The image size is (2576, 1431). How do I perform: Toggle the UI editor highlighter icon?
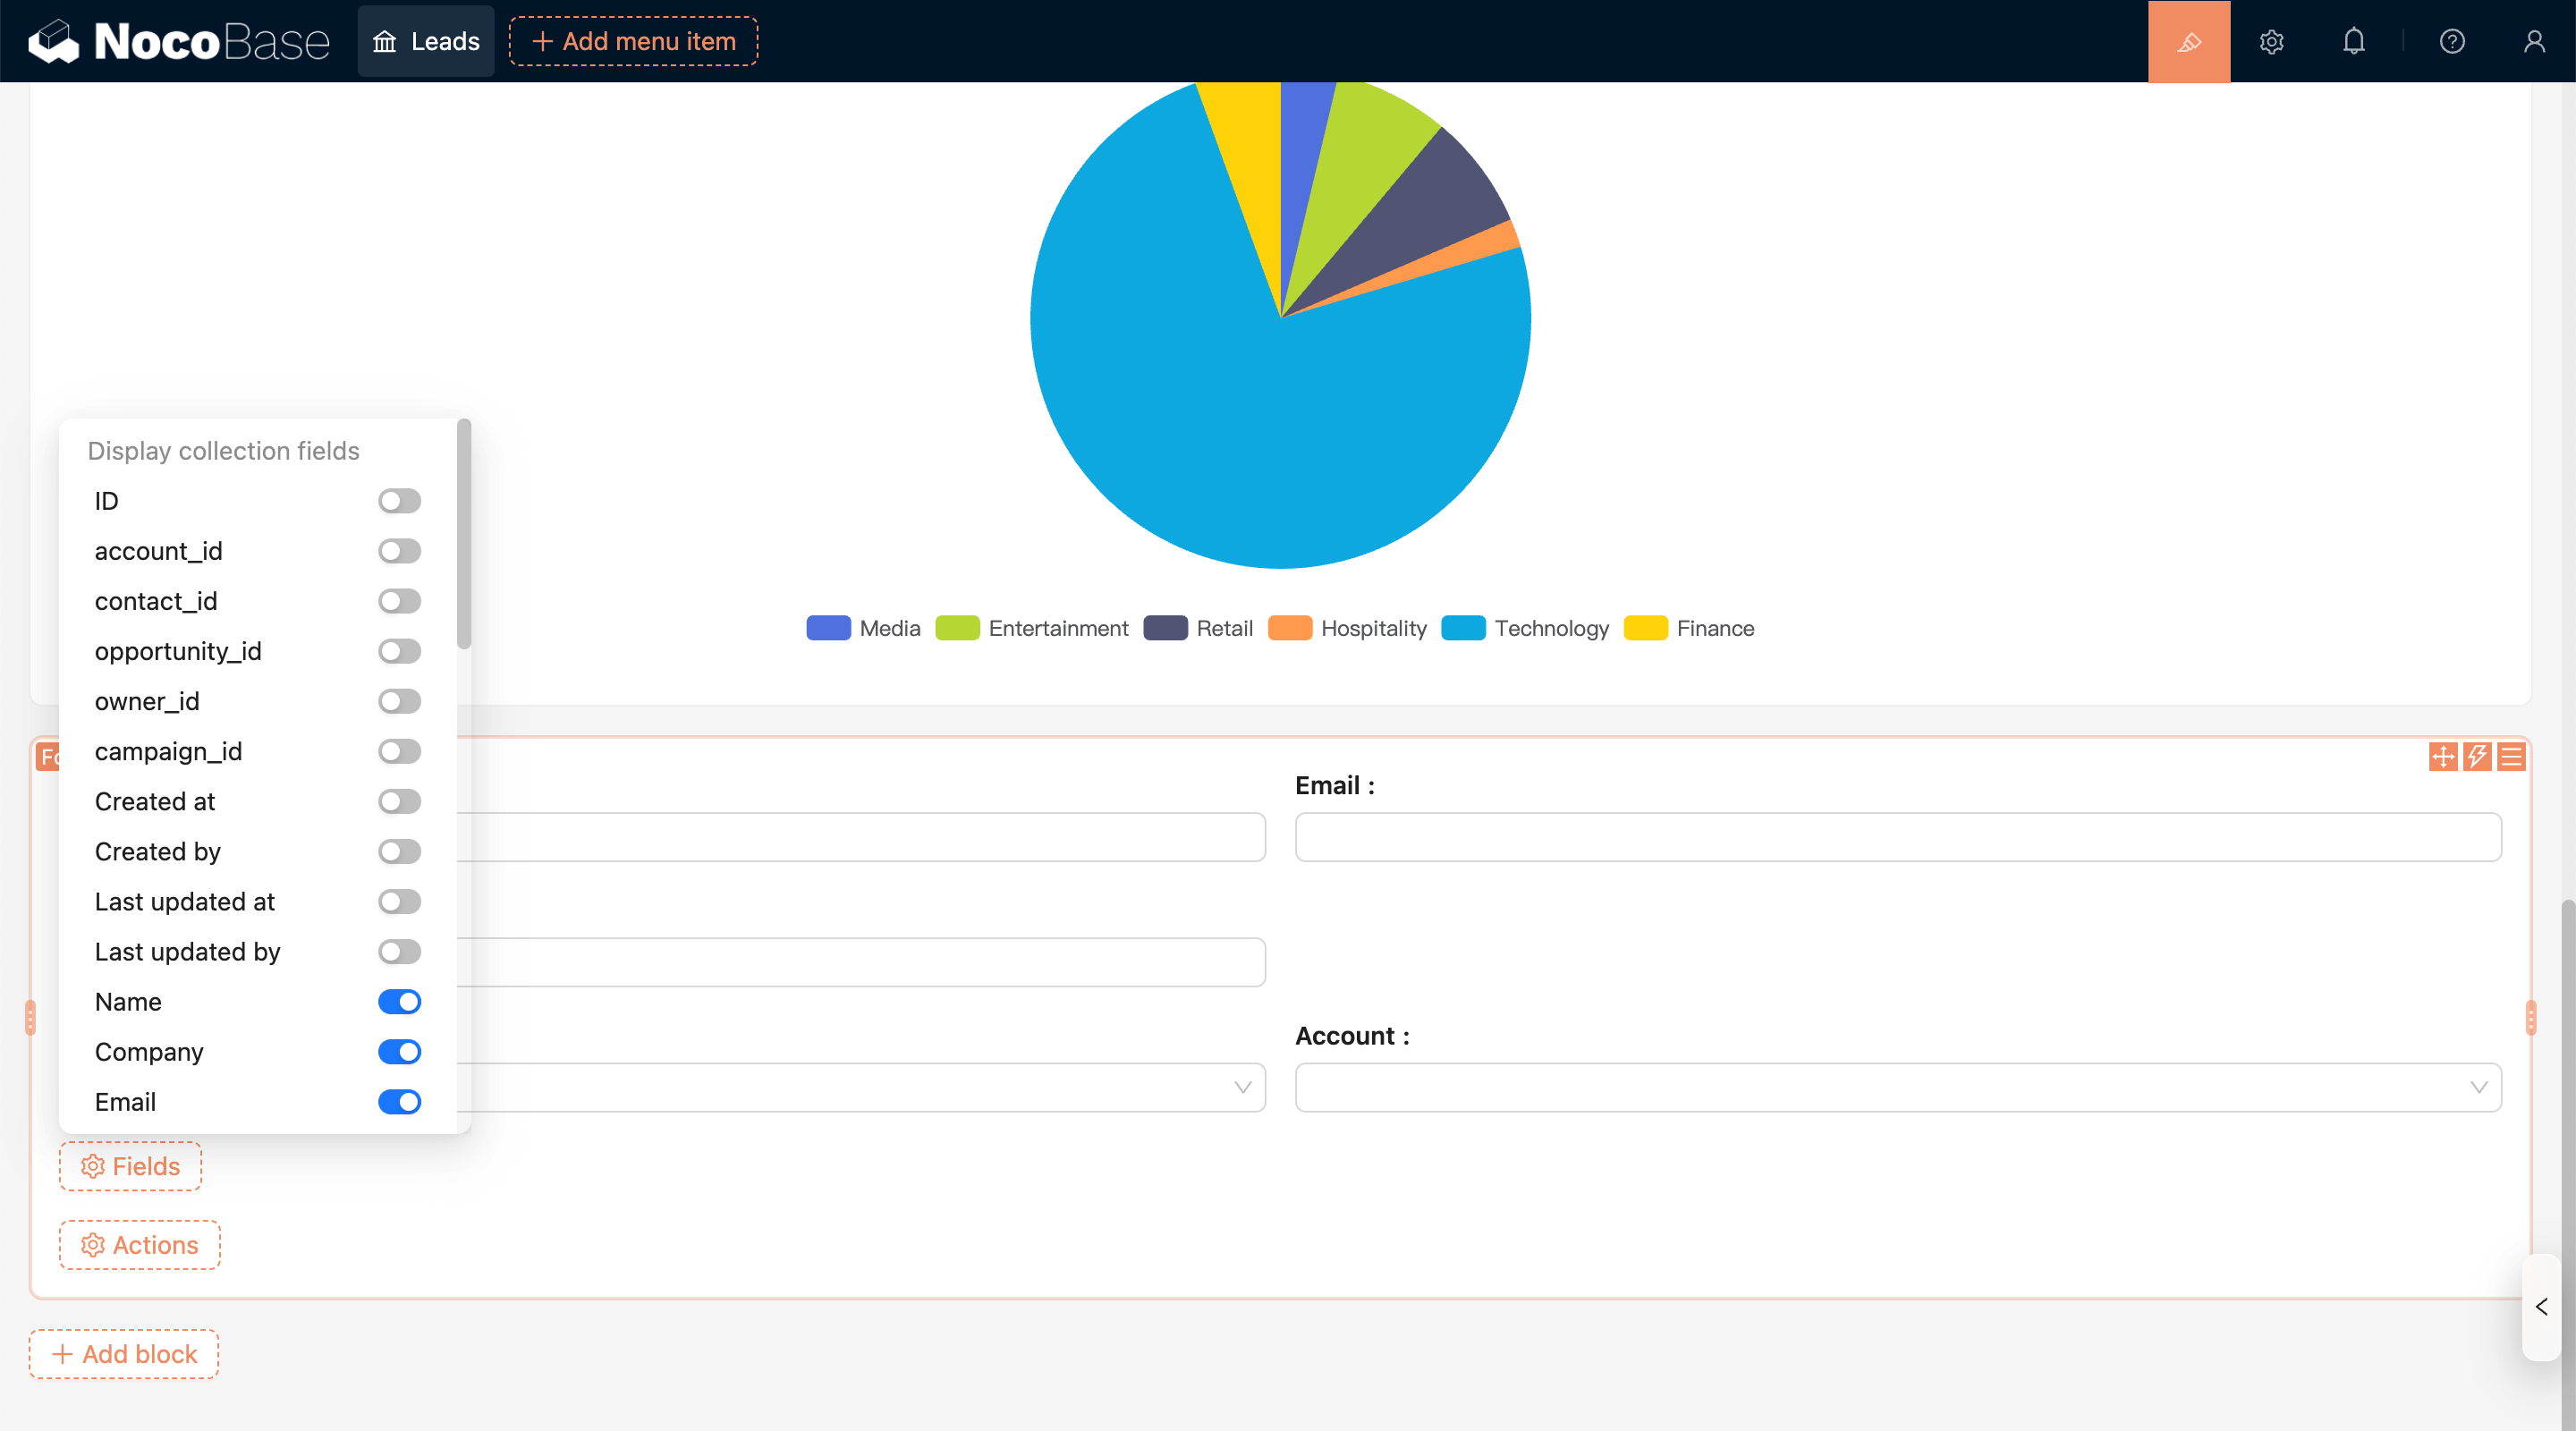coord(2188,41)
